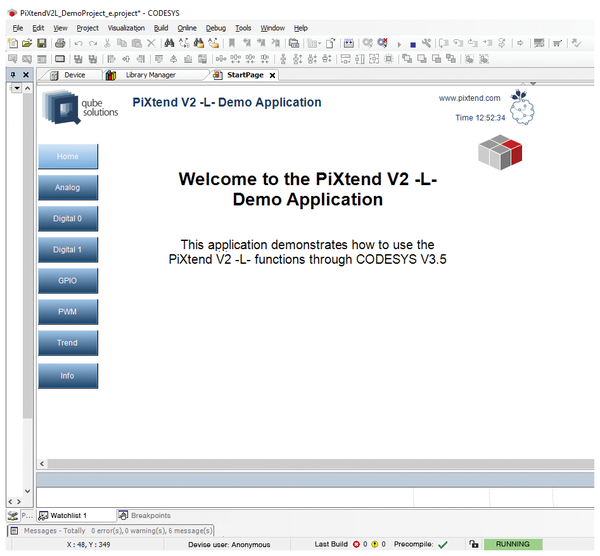600x556 pixels.
Task: Click the PWM navigation button
Action: 68,312
